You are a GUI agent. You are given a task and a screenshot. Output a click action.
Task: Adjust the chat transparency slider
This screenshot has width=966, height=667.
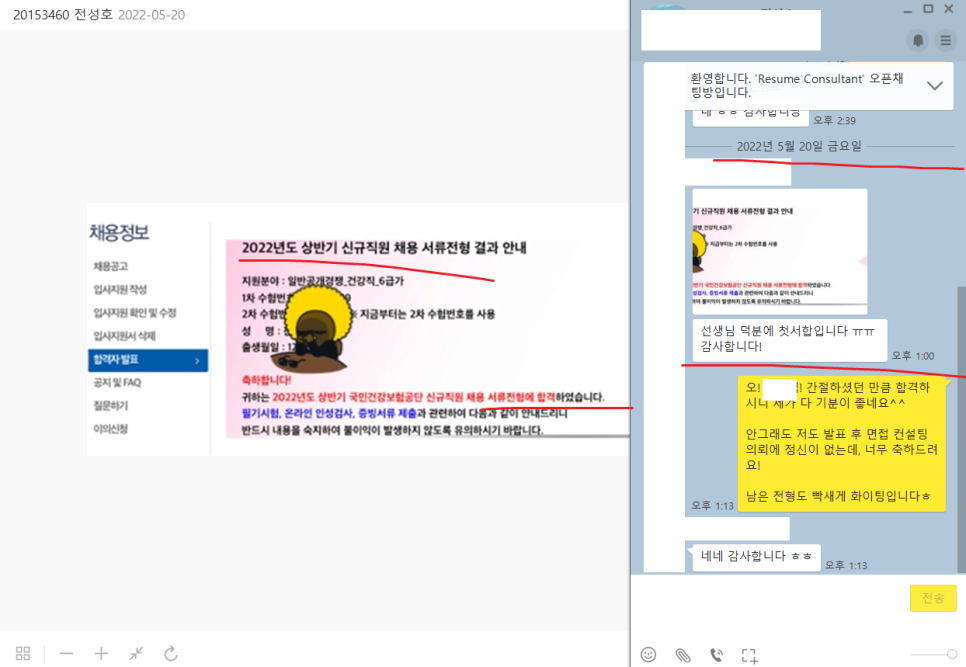point(934,654)
